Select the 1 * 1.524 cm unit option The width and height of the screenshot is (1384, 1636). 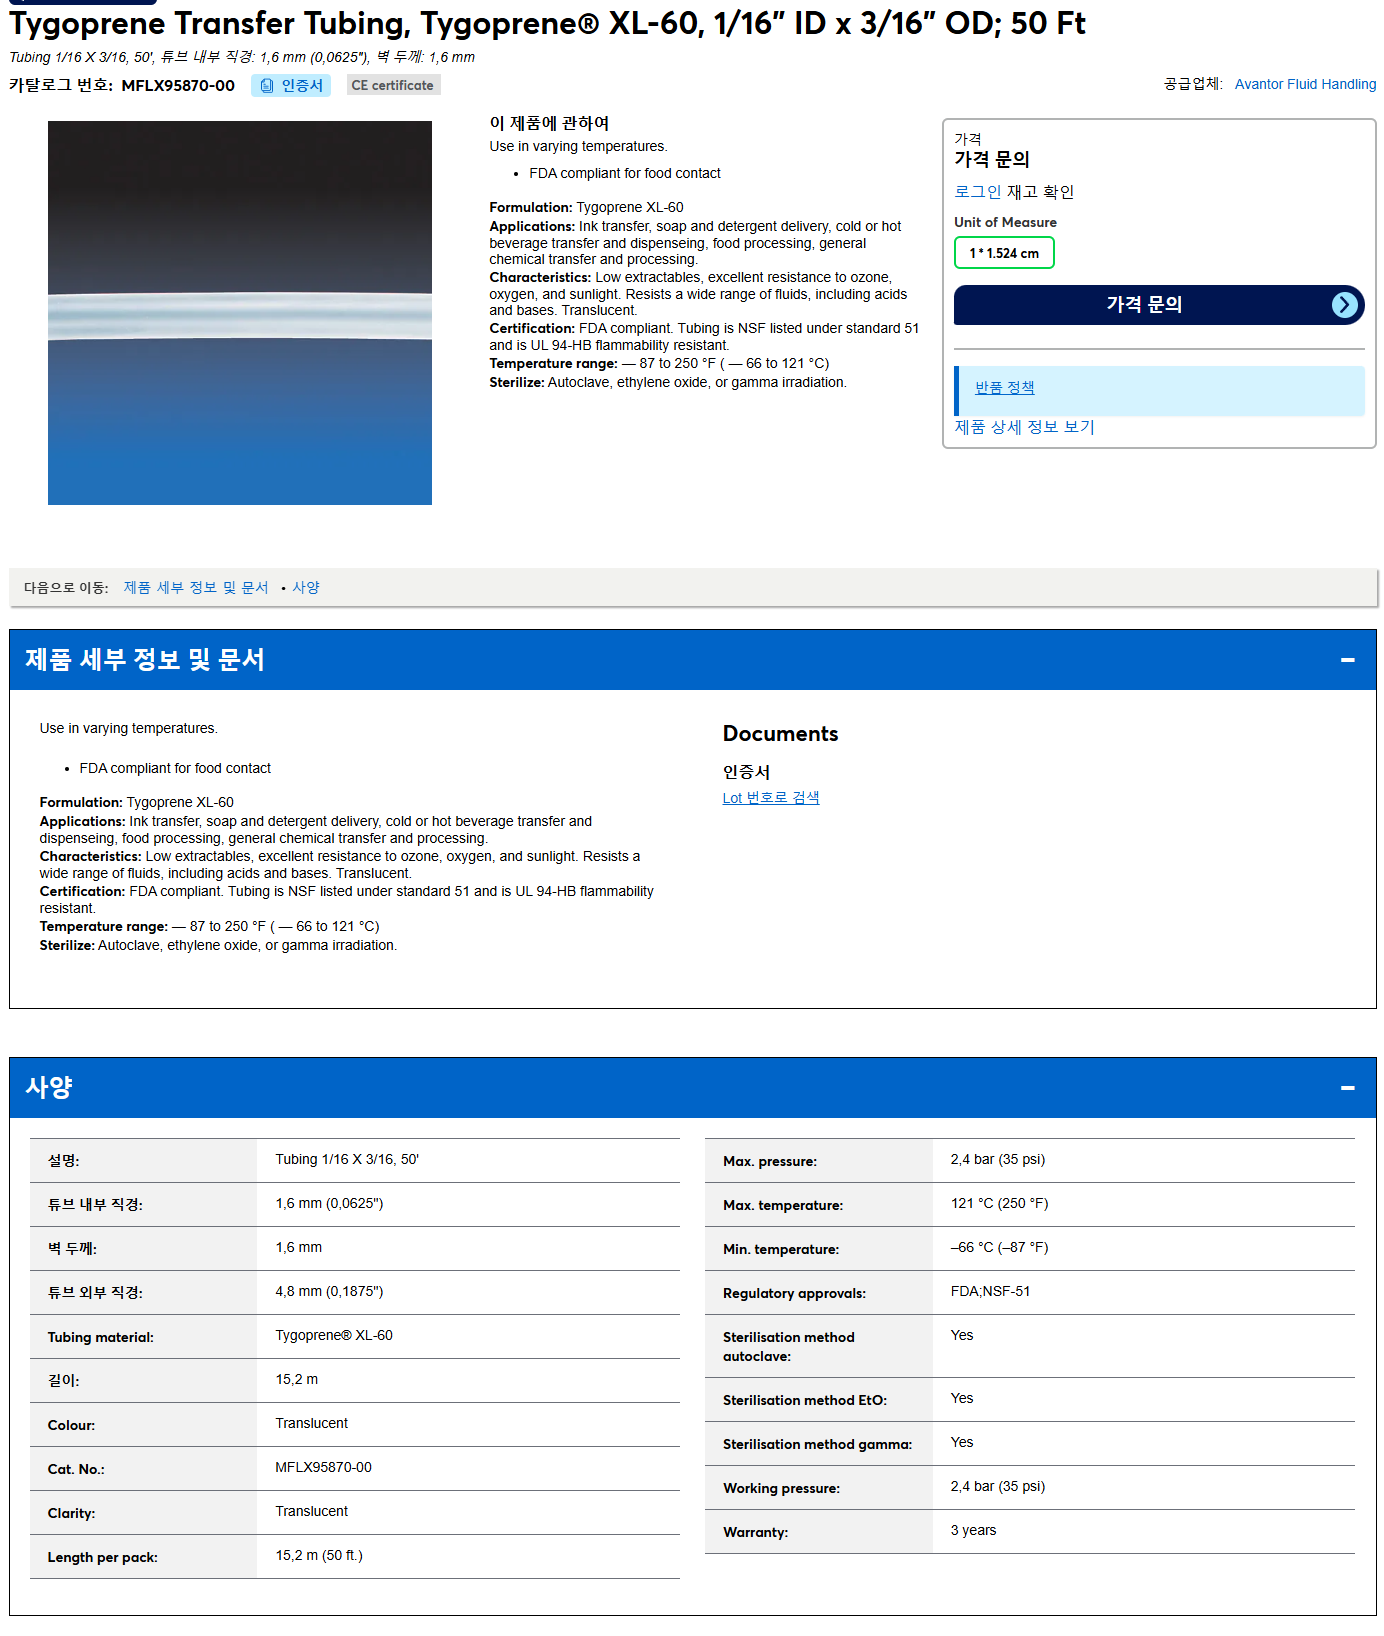click(x=1004, y=253)
